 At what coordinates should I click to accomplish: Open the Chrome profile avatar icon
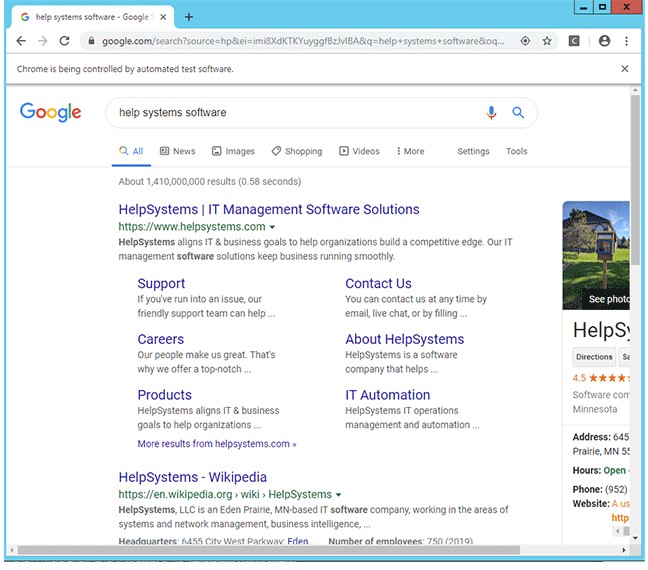pyautogui.click(x=604, y=41)
